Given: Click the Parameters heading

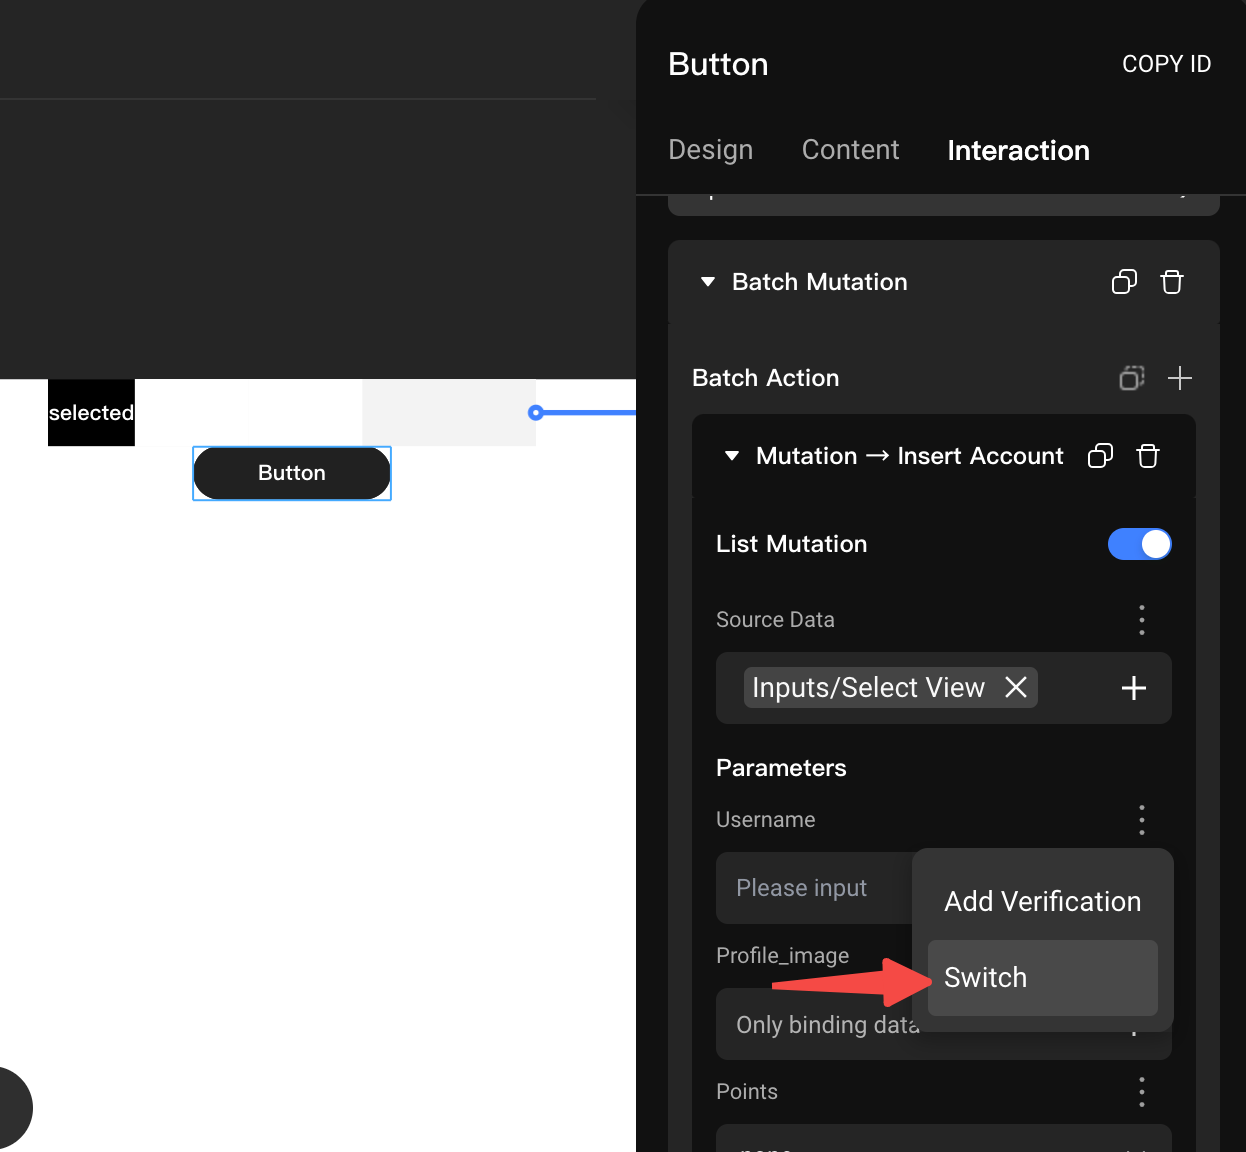Looking at the screenshot, I should [x=781, y=768].
